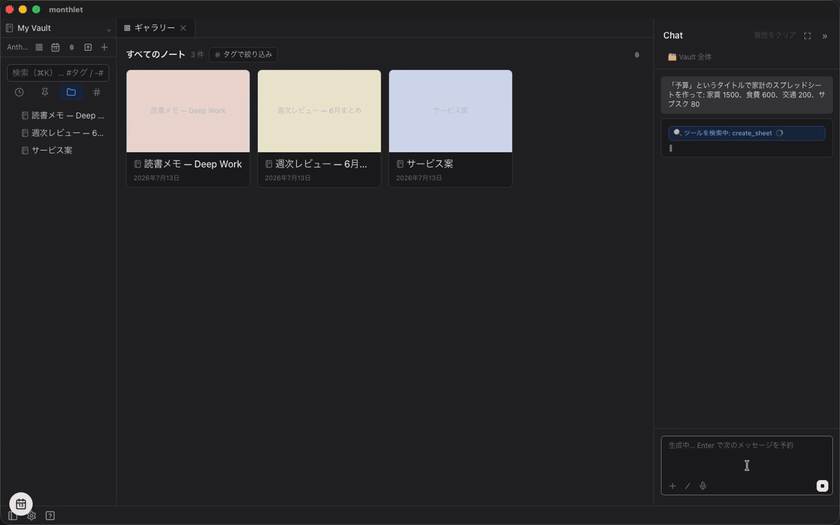840x525 pixels.
Task: Click the 週次レビュー — 6月... card title
Action: click(x=321, y=164)
